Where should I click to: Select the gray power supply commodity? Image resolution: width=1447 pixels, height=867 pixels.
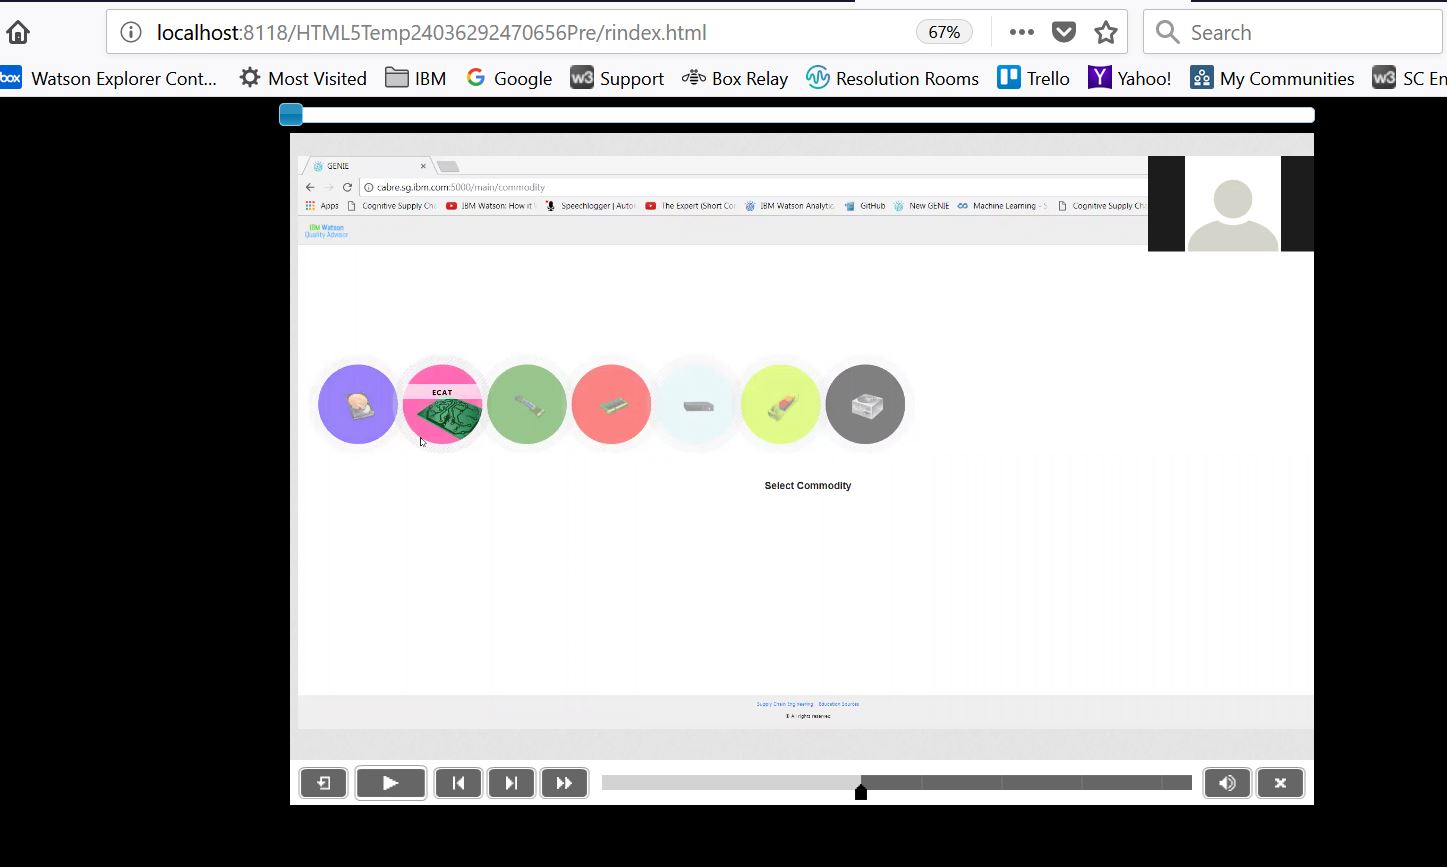865,405
